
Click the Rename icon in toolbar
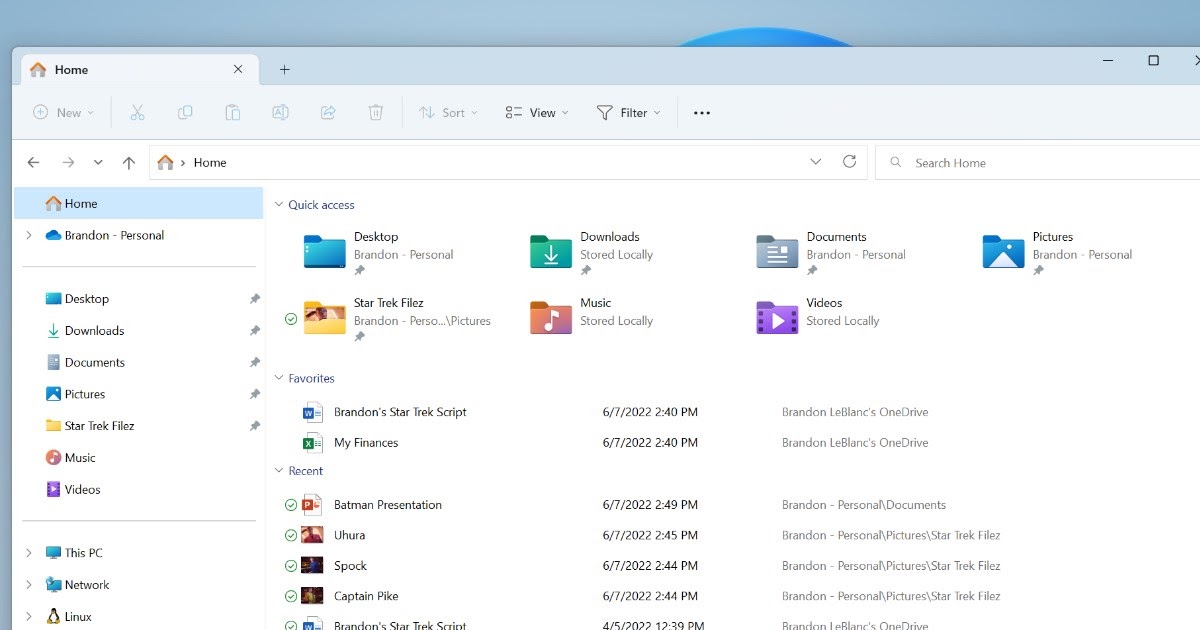(x=280, y=113)
